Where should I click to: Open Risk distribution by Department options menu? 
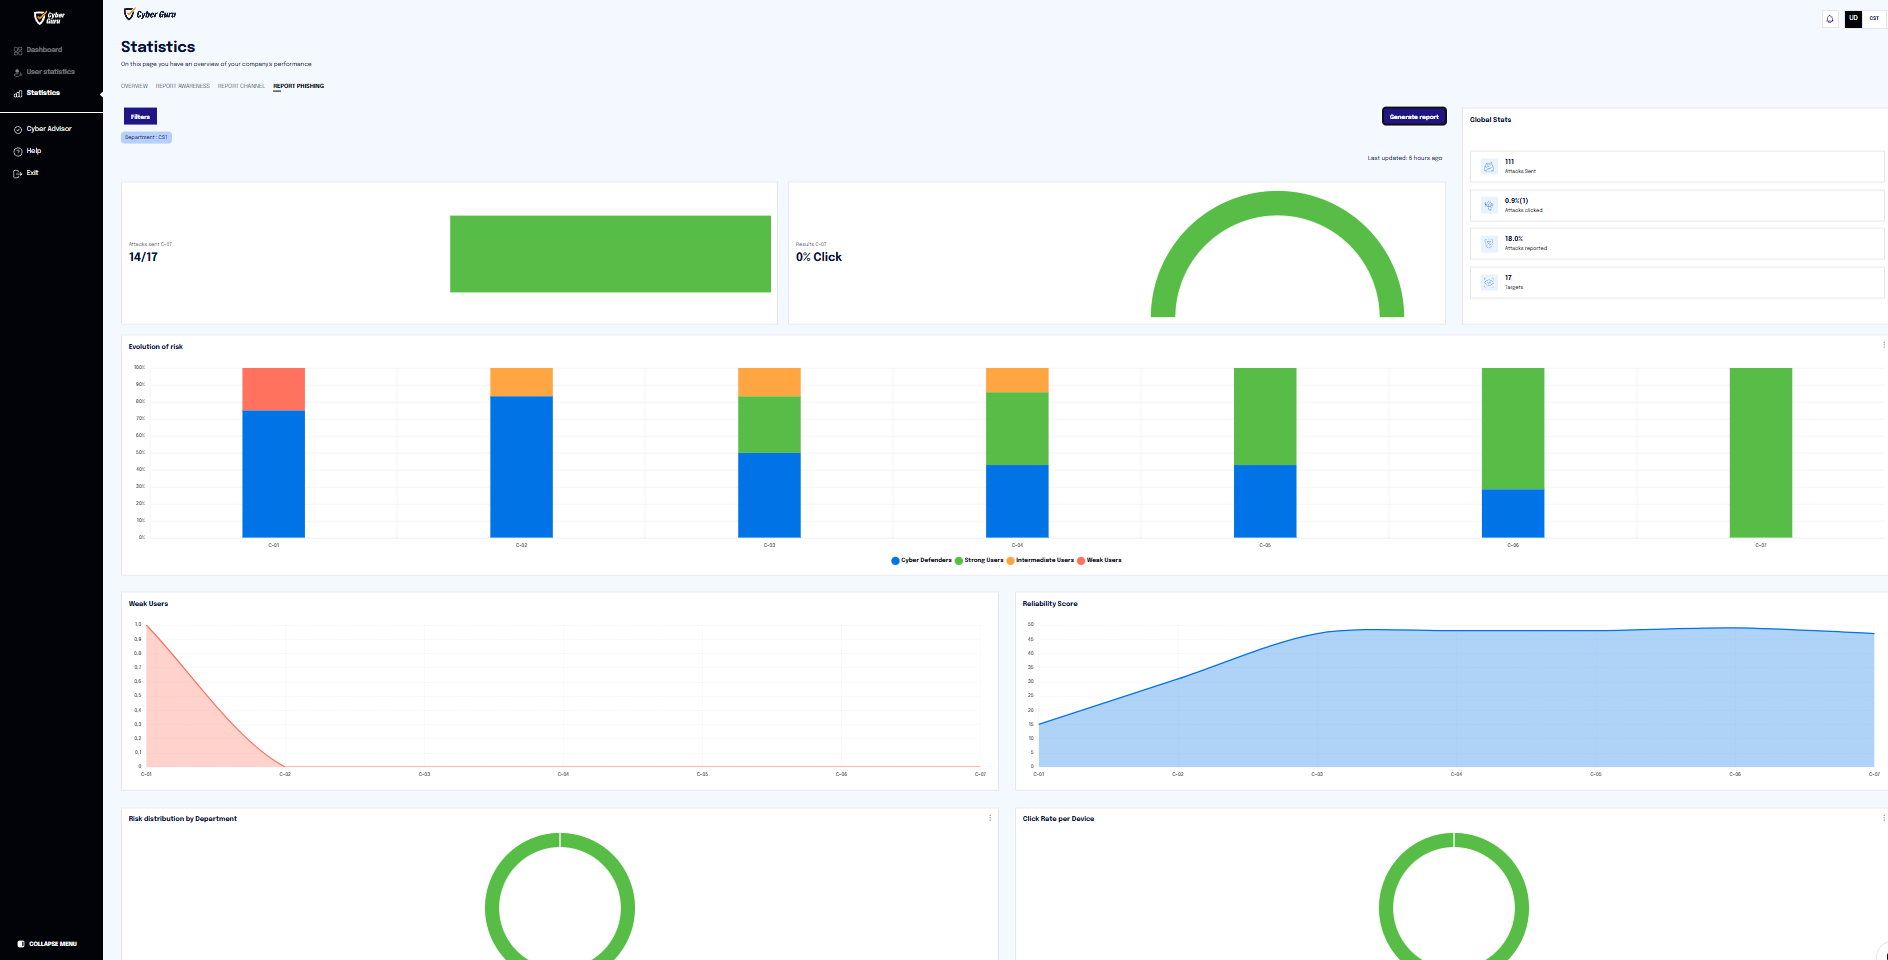990,818
